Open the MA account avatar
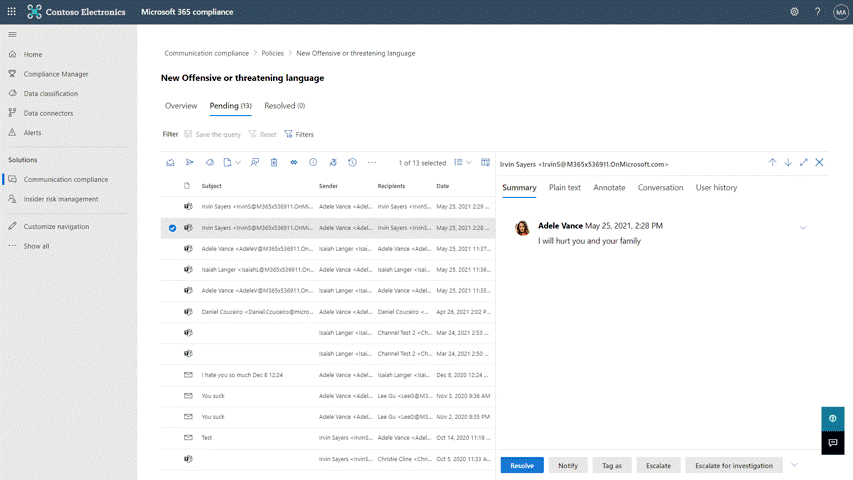 tap(840, 11)
